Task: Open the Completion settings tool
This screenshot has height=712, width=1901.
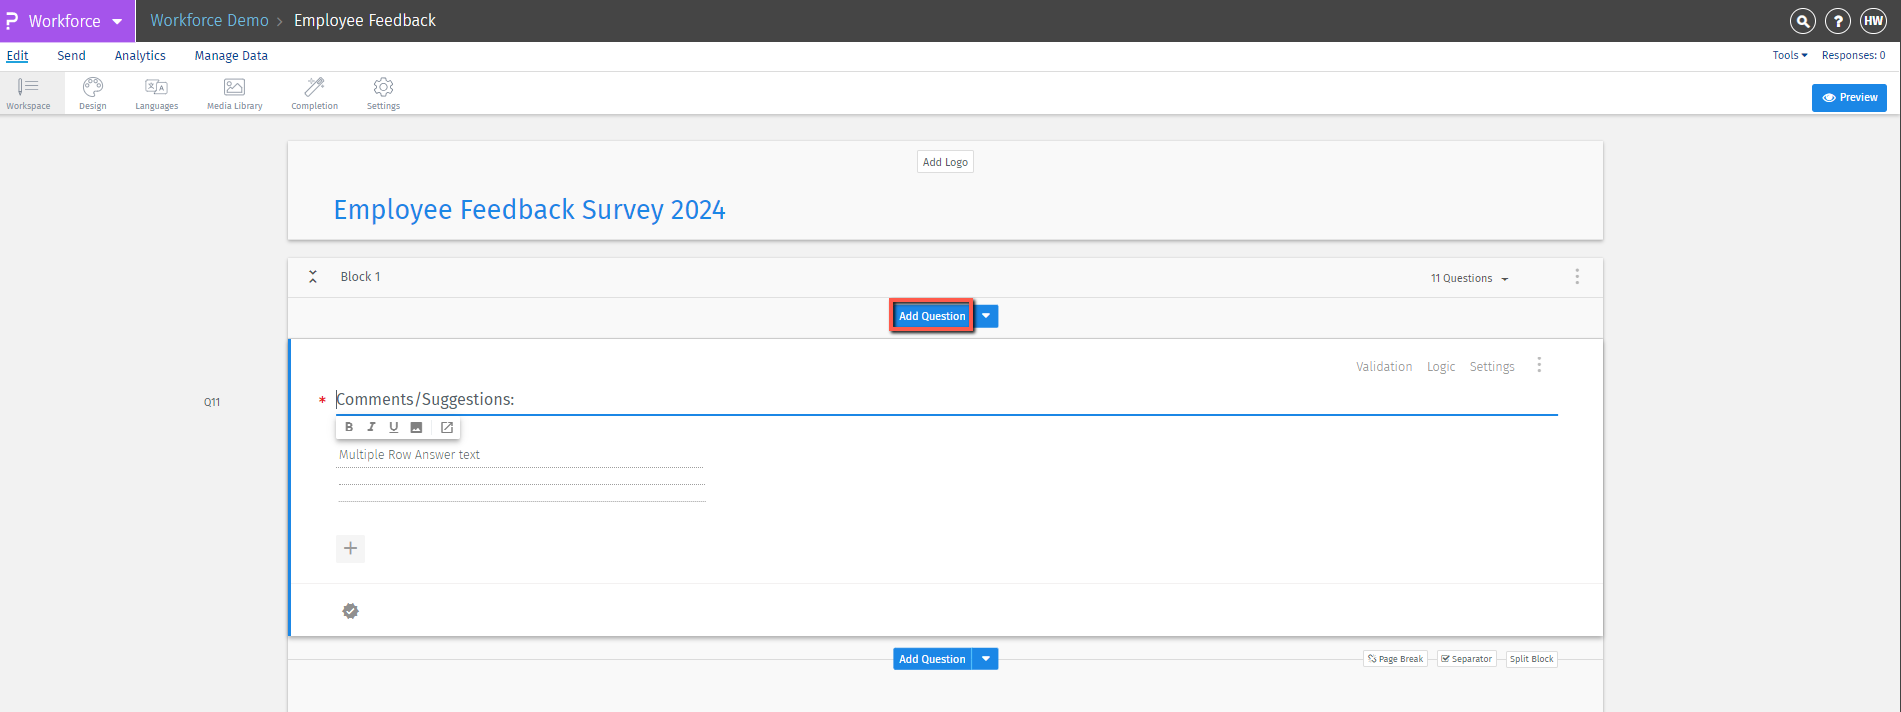Action: 315,93
